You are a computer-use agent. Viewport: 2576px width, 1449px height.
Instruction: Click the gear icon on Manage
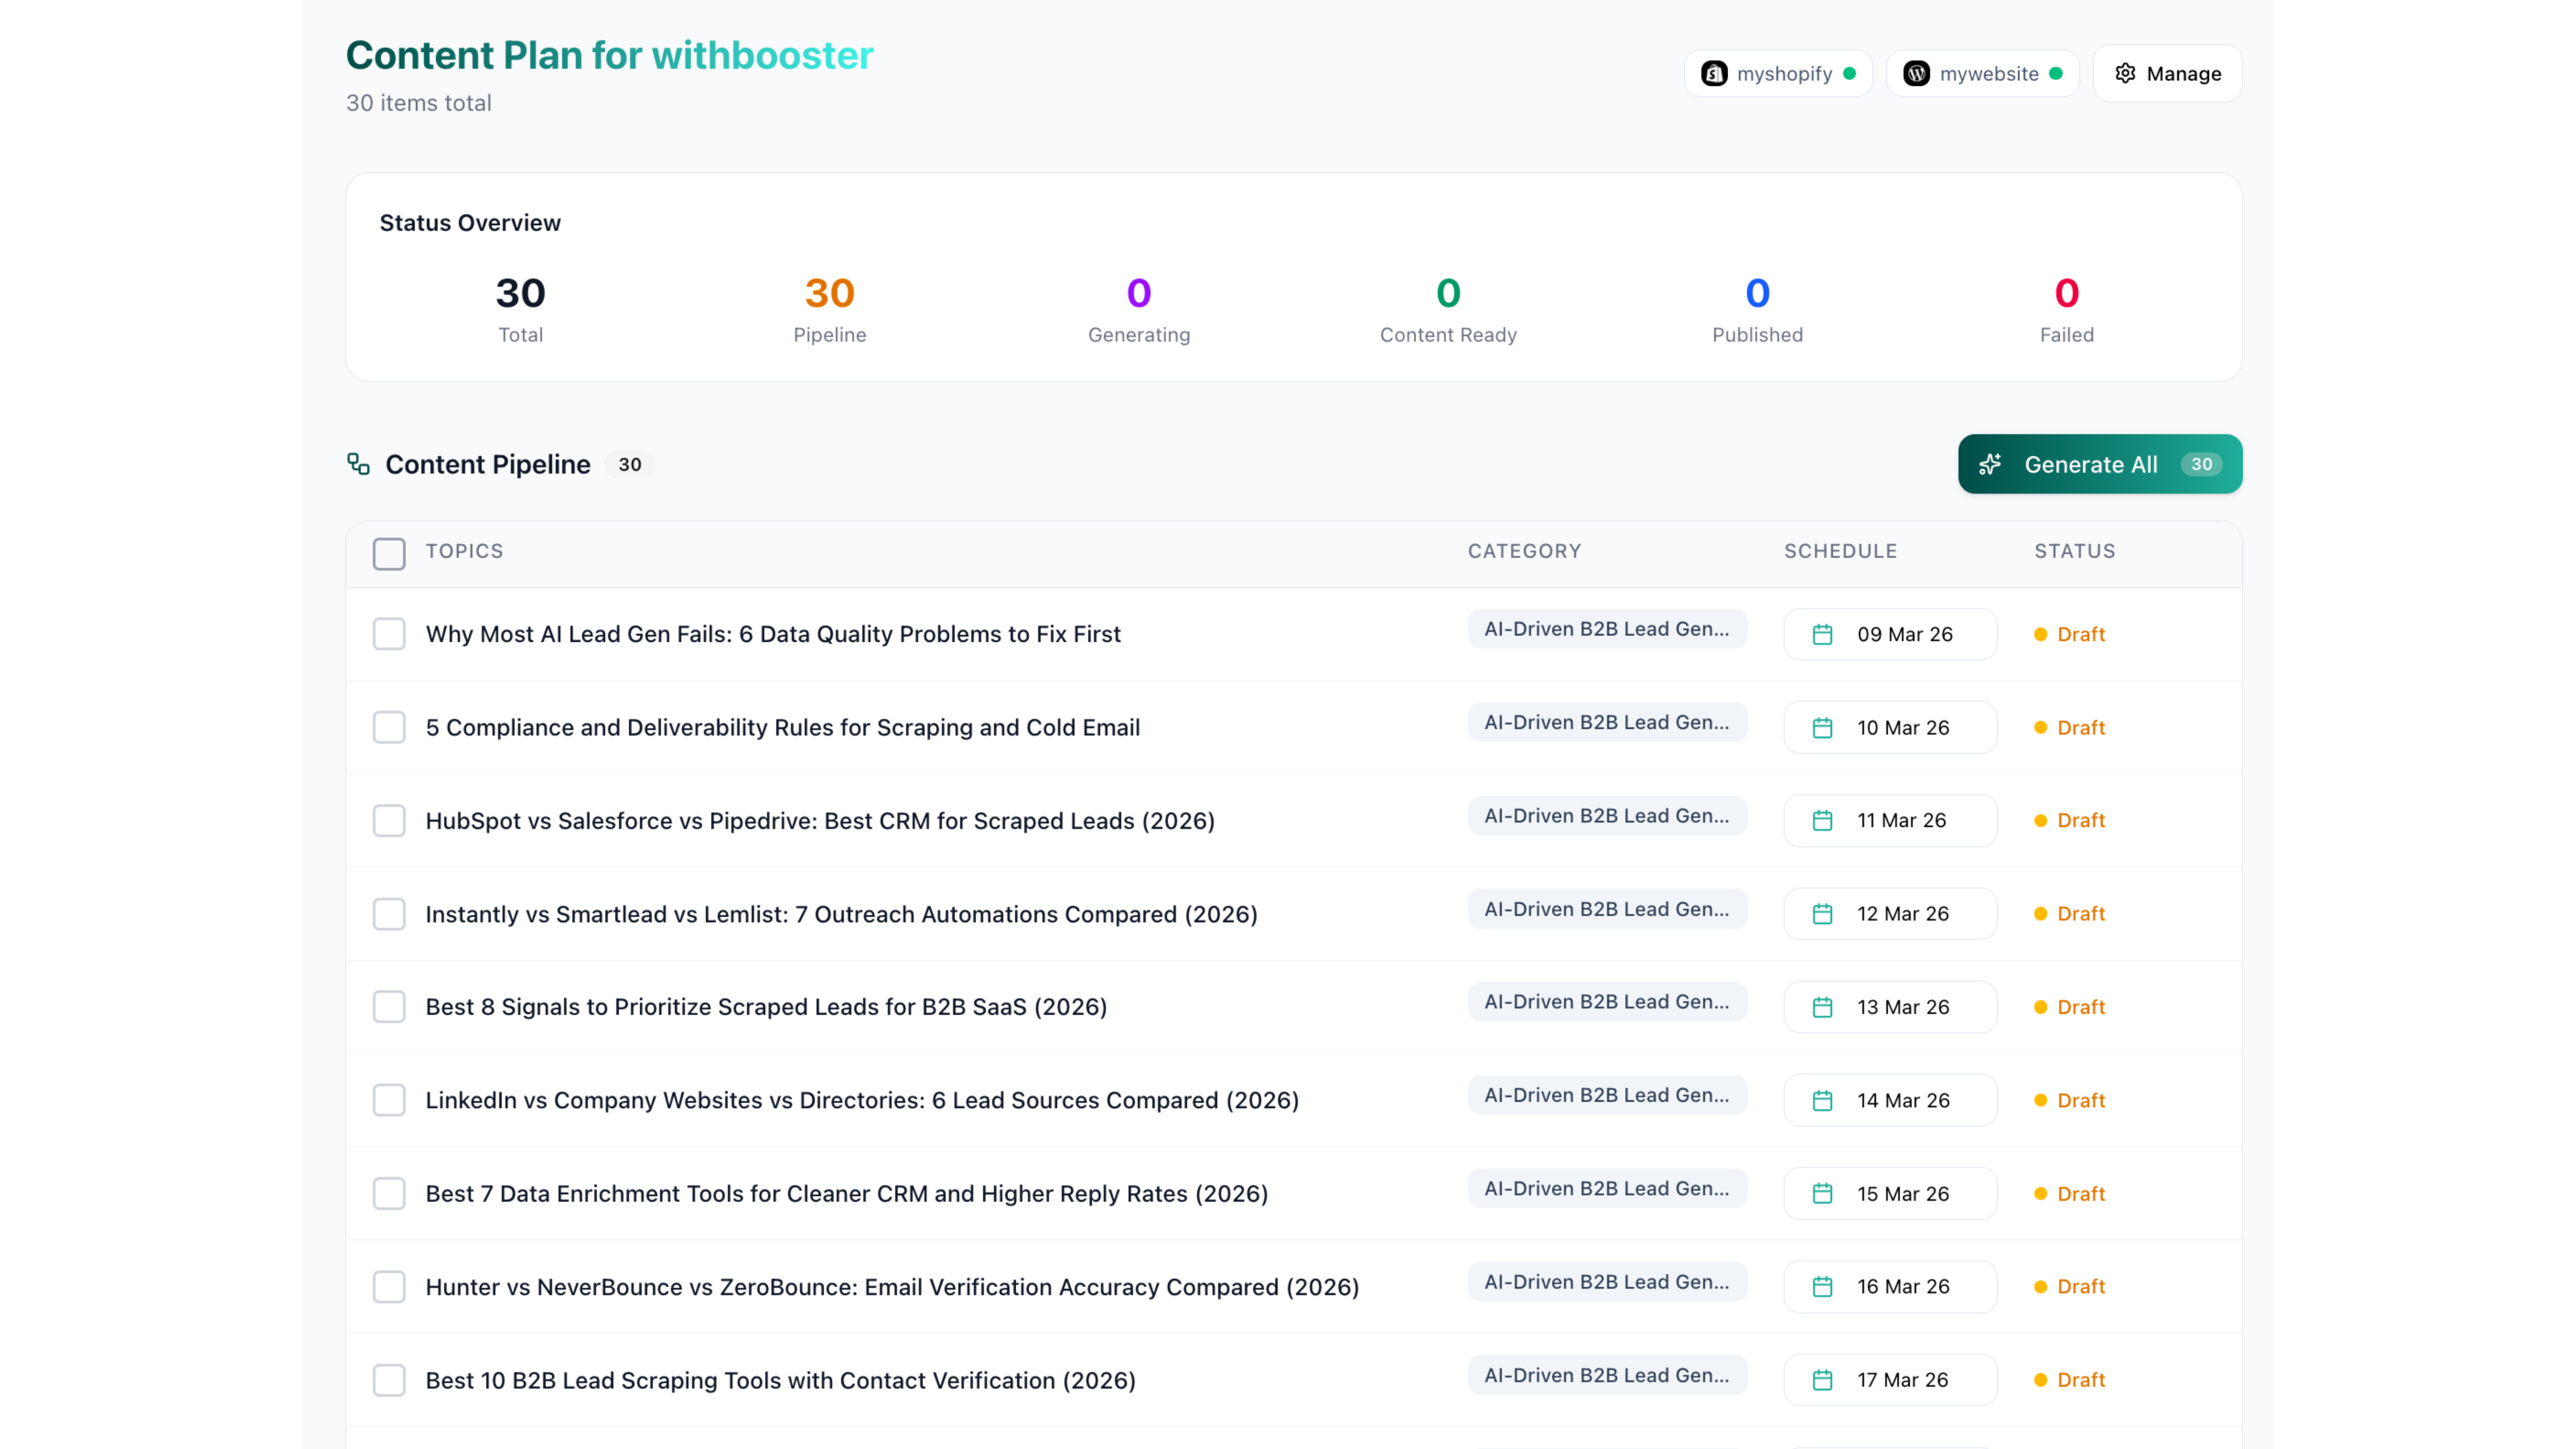[2125, 74]
